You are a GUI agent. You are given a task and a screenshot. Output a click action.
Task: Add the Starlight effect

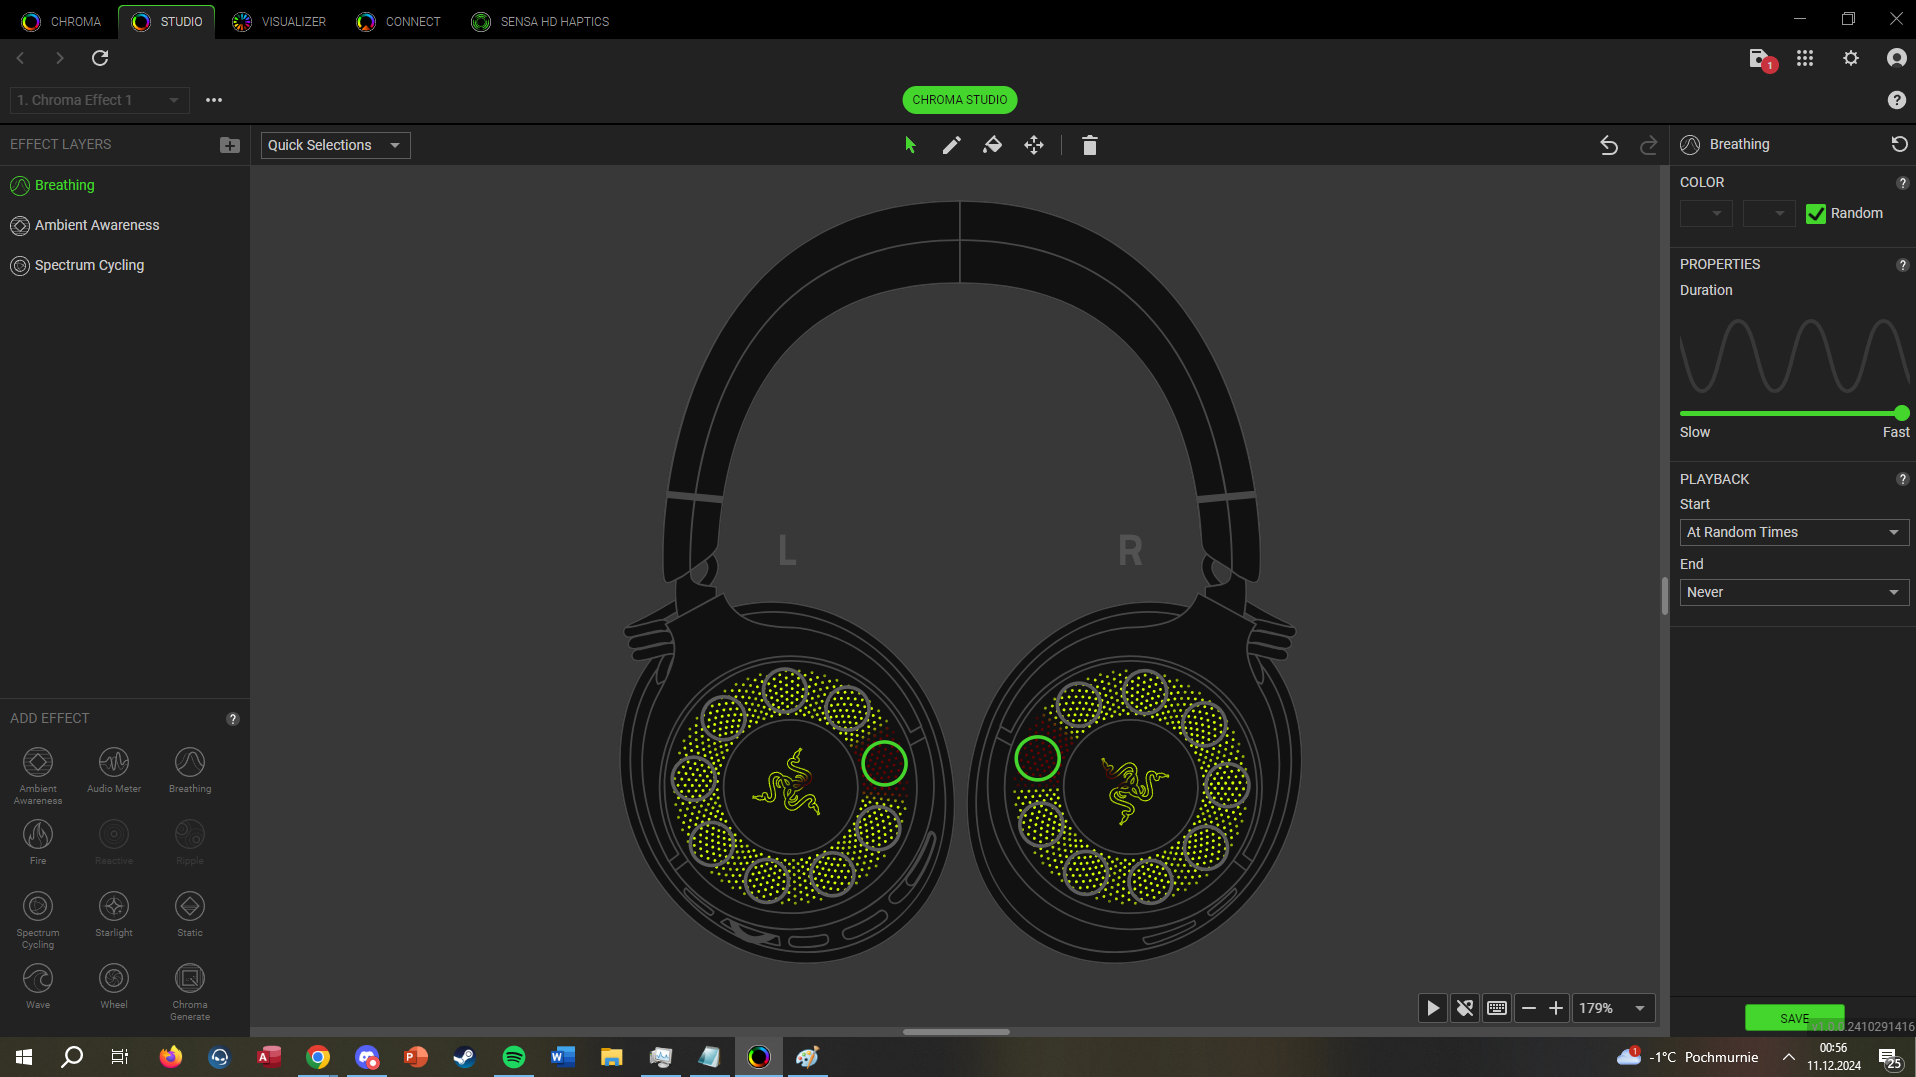114,912
